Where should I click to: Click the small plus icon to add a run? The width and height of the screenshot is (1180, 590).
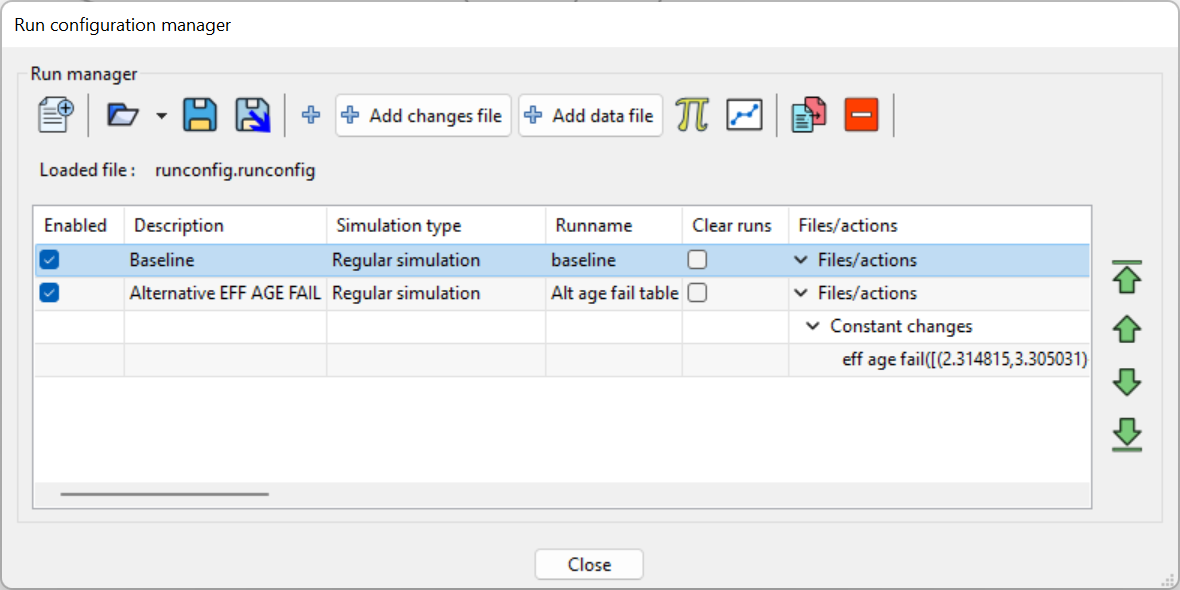[x=310, y=115]
